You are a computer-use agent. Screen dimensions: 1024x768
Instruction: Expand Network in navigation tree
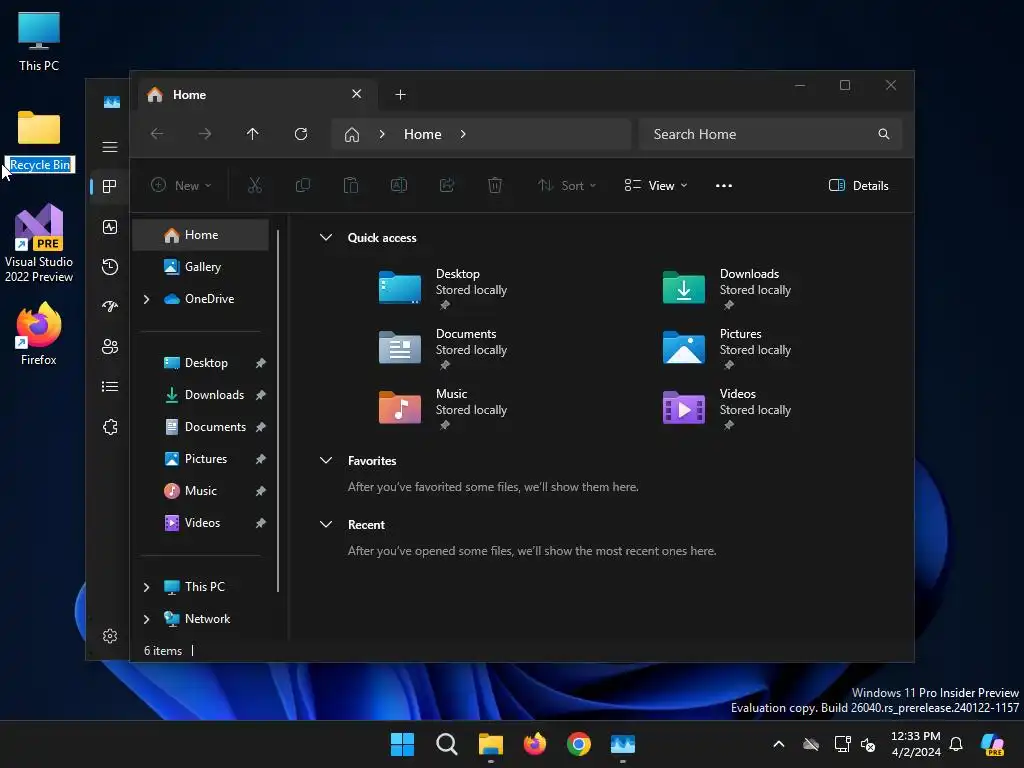pos(146,619)
